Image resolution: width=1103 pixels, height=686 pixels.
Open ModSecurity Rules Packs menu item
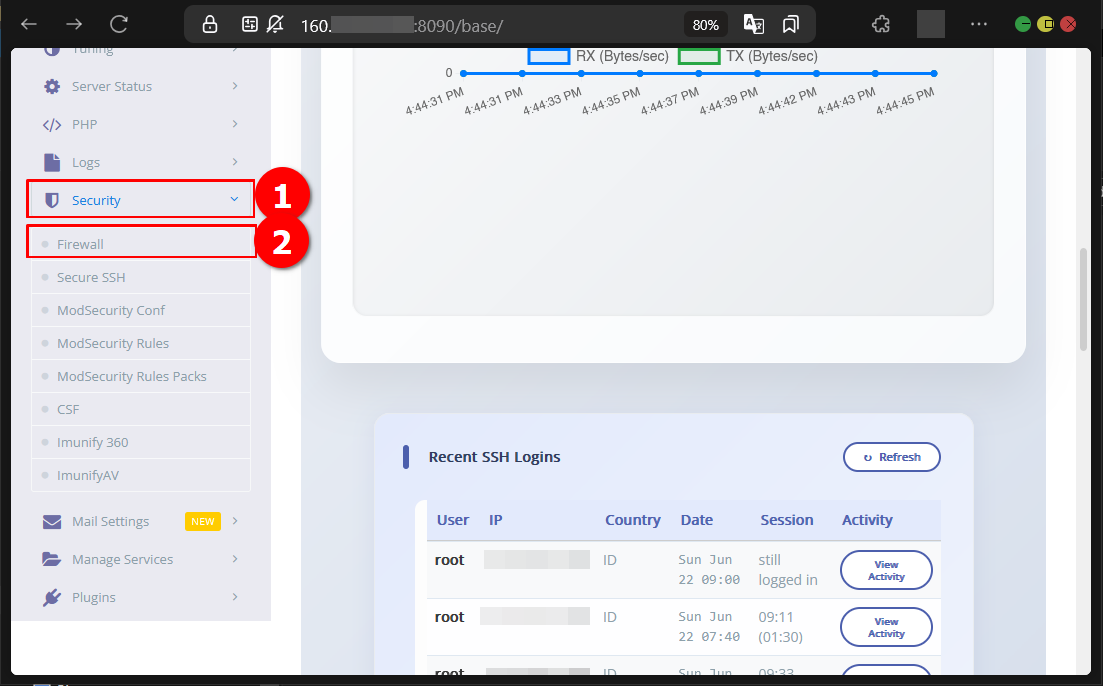pyautogui.click(x=132, y=377)
